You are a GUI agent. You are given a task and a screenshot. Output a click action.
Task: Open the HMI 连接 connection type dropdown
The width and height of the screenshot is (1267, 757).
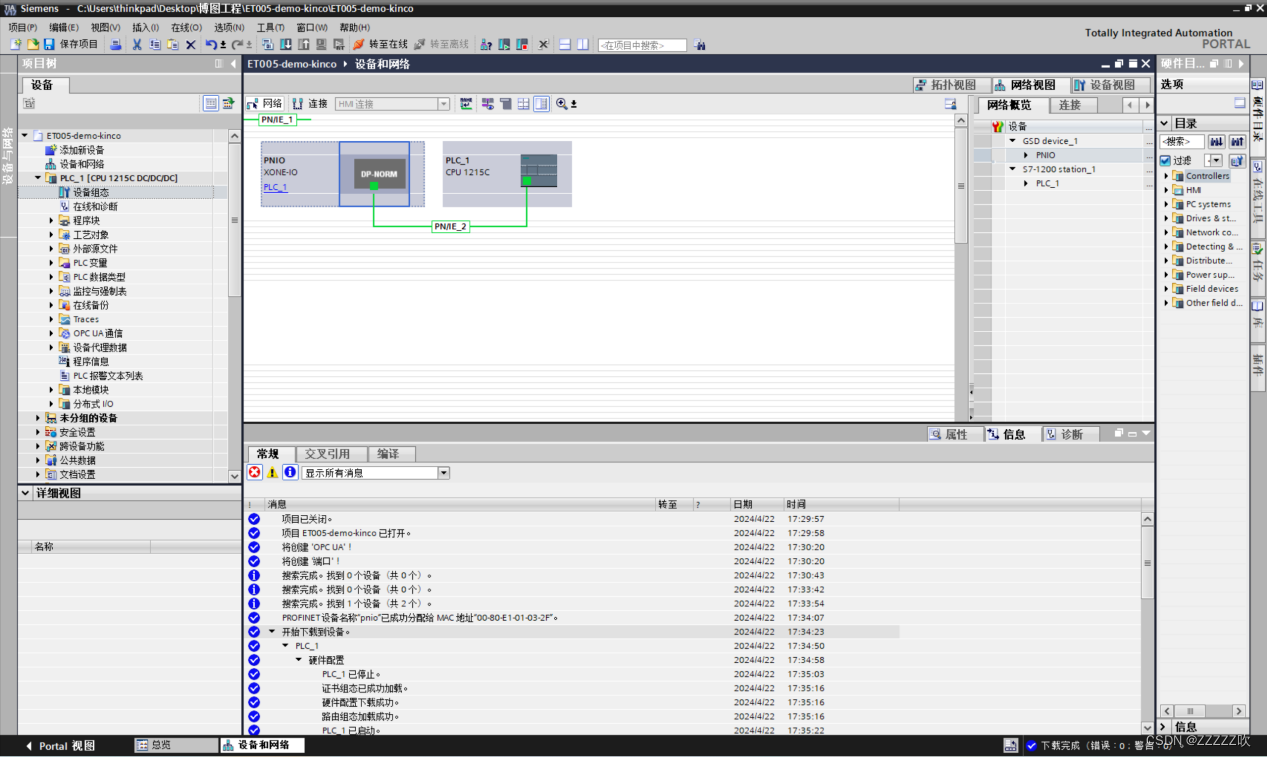tap(444, 104)
